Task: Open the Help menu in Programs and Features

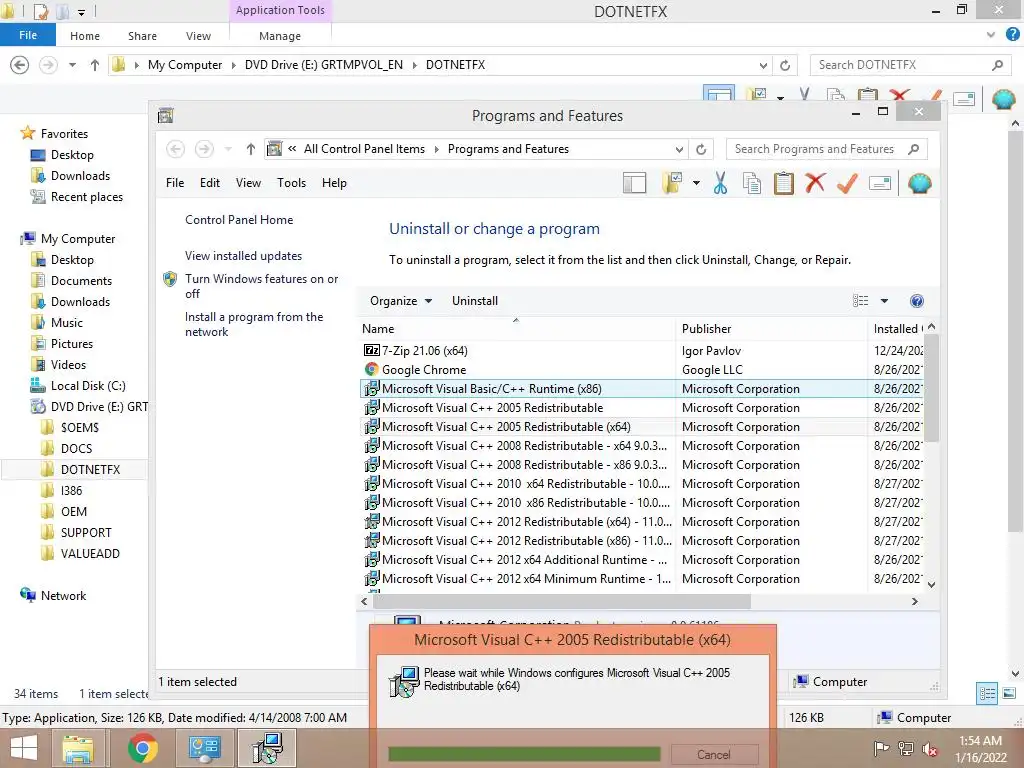Action: point(334,183)
